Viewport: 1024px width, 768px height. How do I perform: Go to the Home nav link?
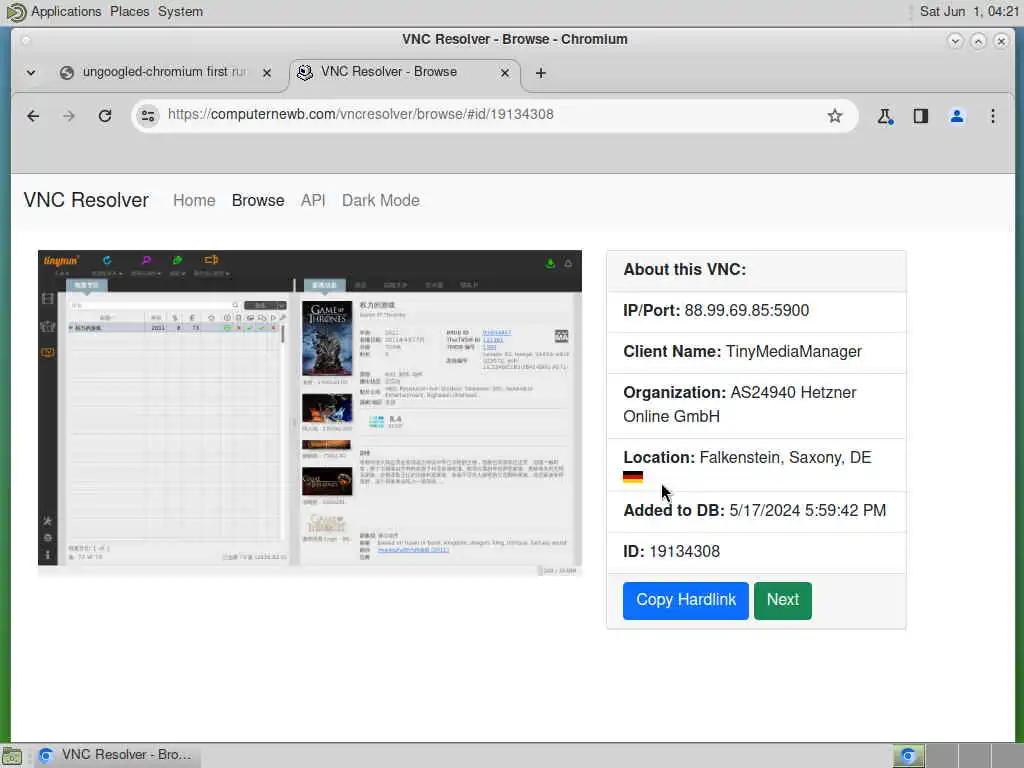[194, 200]
